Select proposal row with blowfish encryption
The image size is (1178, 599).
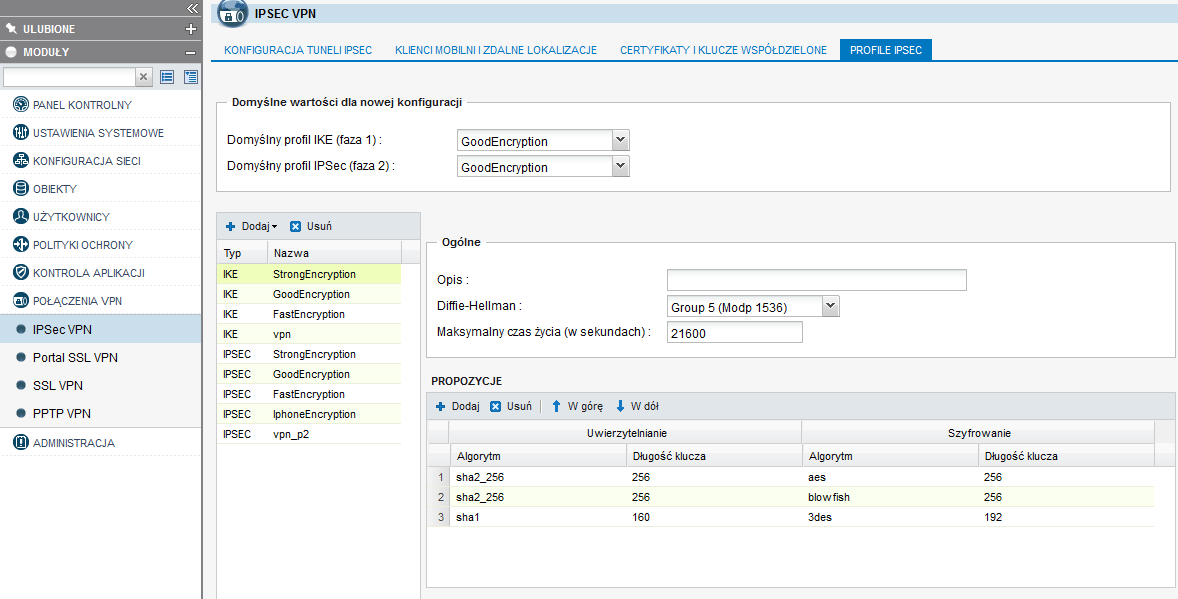point(791,497)
